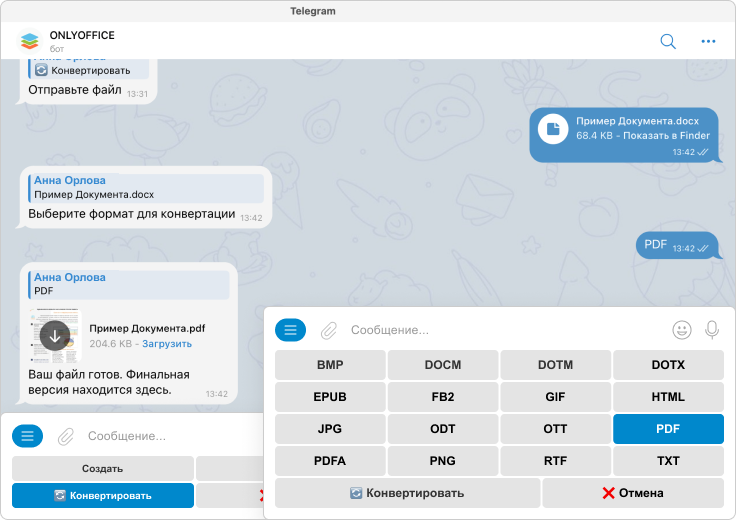736x520 pixels.
Task: Choose OTT format
Action: click(555, 428)
